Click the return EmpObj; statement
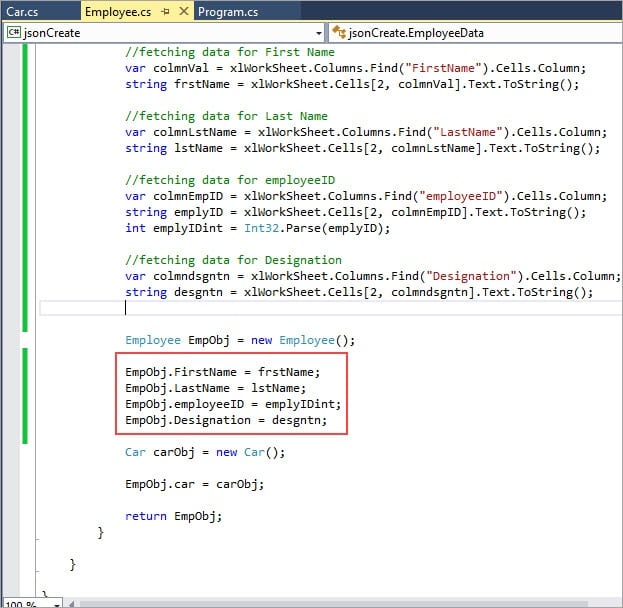Image resolution: width=623 pixels, height=608 pixels. tap(174, 516)
